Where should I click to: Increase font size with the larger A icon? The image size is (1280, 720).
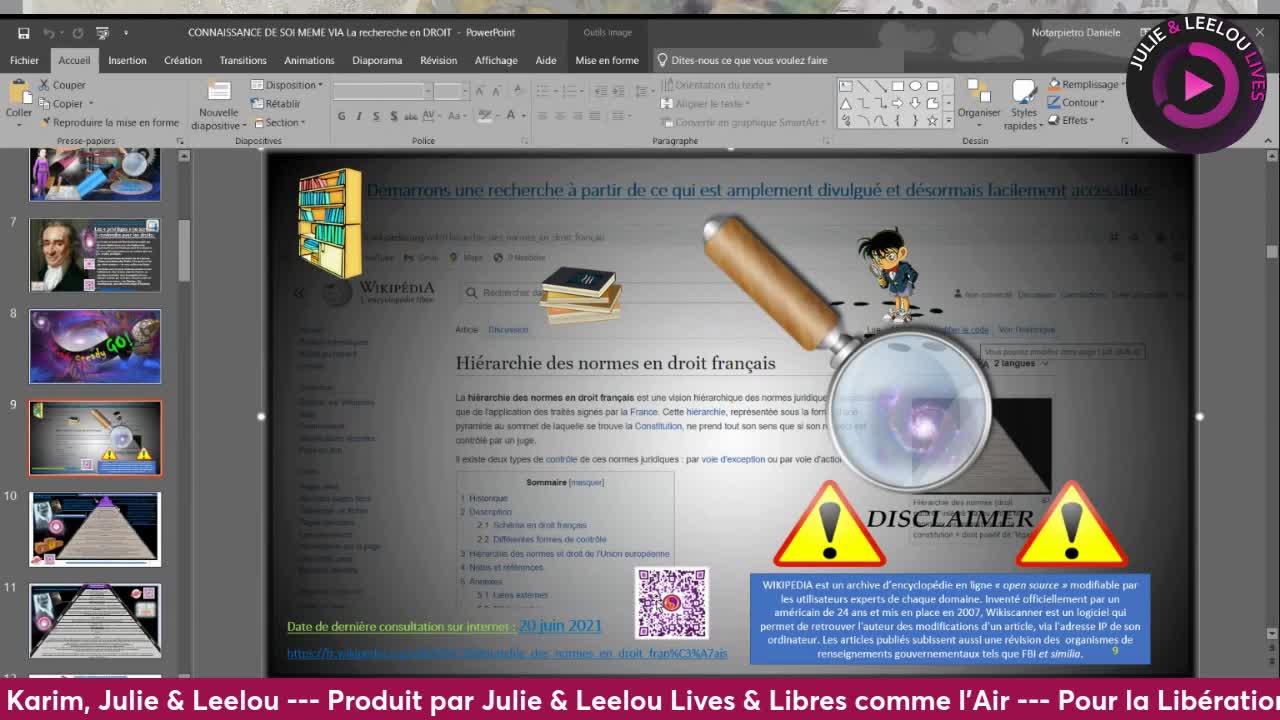click(480, 91)
